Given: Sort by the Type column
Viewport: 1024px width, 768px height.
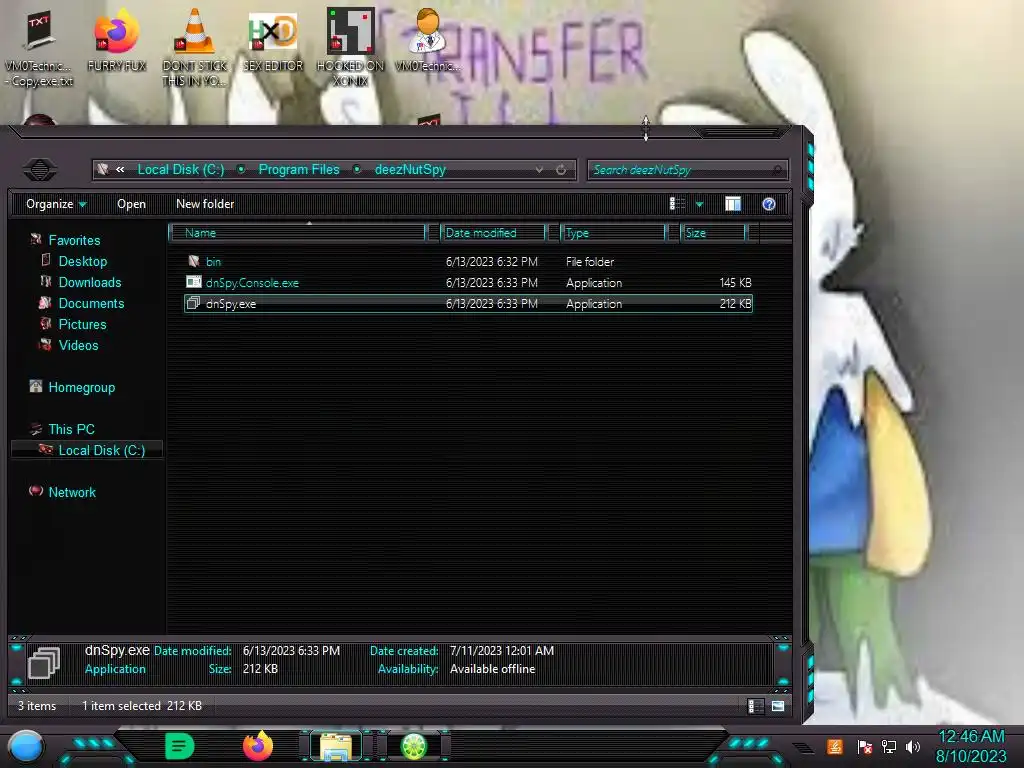Looking at the screenshot, I should (x=613, y=232).
